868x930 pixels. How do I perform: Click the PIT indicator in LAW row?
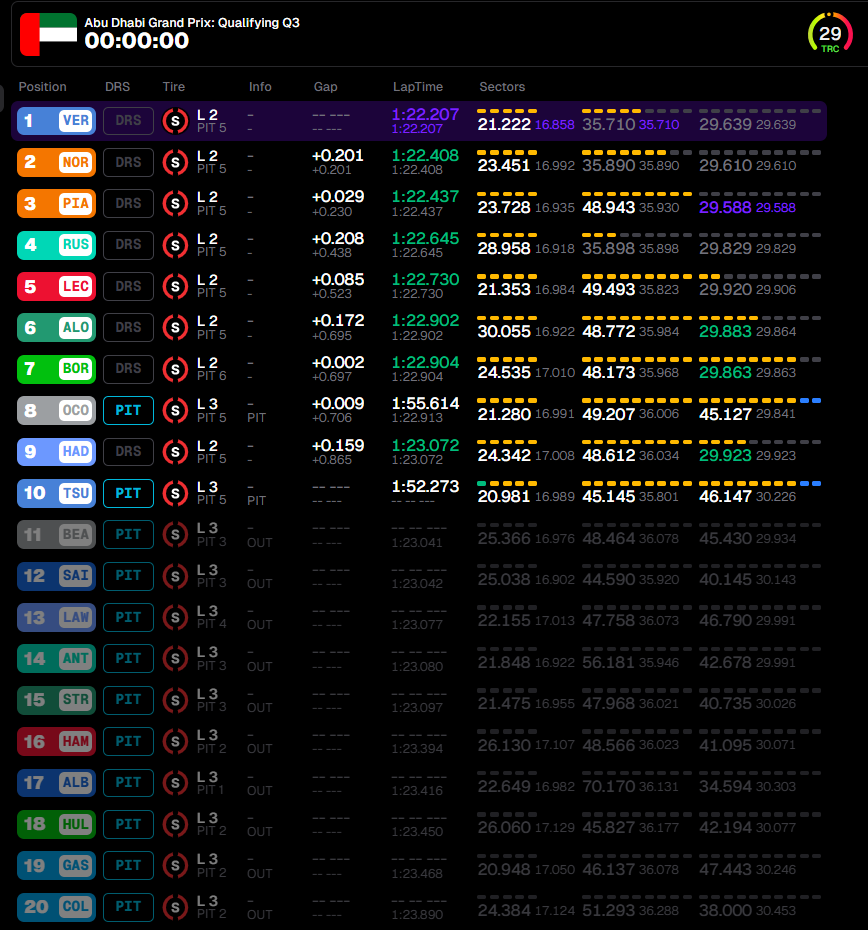click(x=128, y=617)
